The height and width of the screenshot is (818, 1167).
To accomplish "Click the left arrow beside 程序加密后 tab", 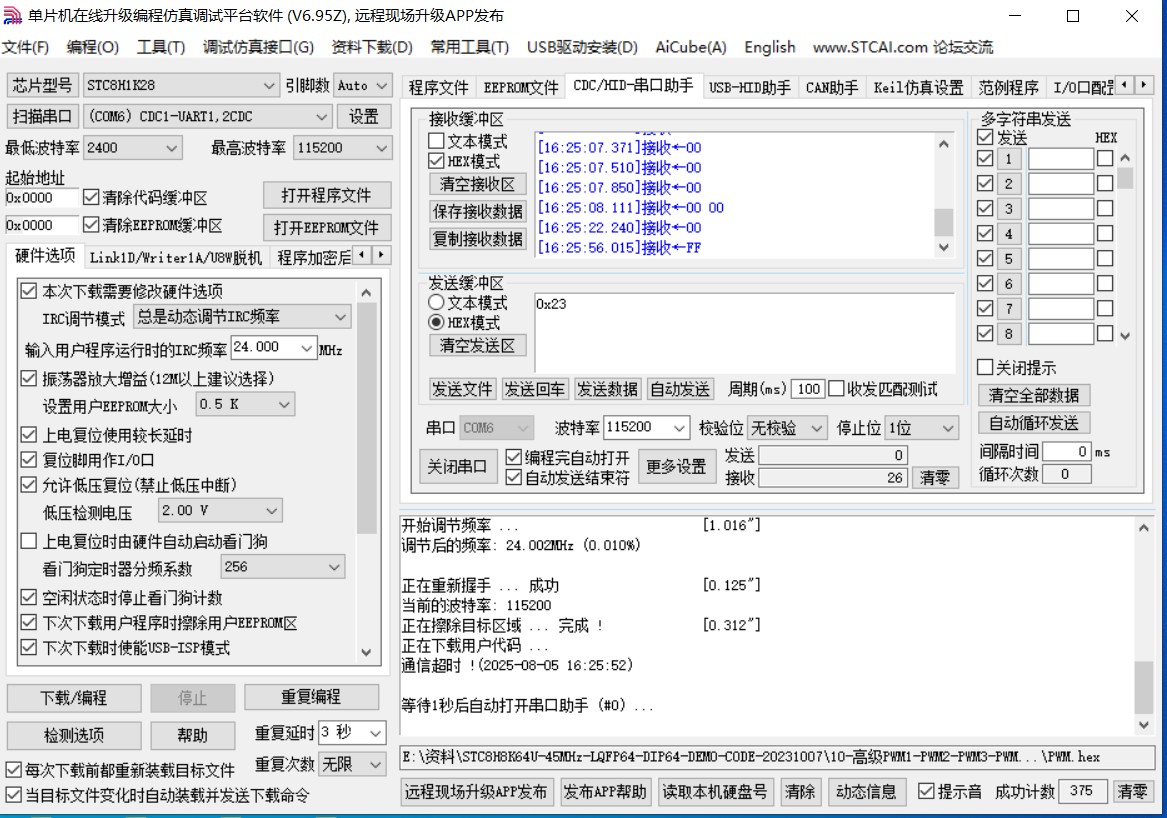I will click(362, 255).
